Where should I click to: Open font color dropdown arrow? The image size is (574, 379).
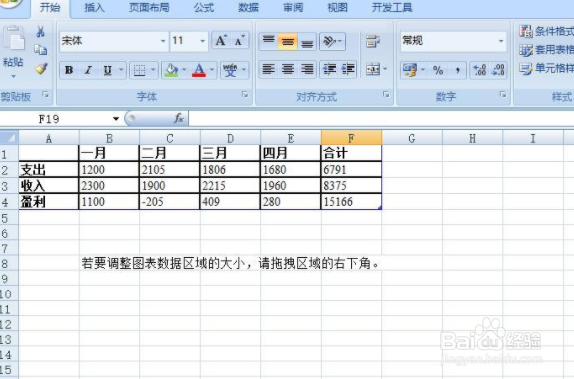click(x=212, y=70)
